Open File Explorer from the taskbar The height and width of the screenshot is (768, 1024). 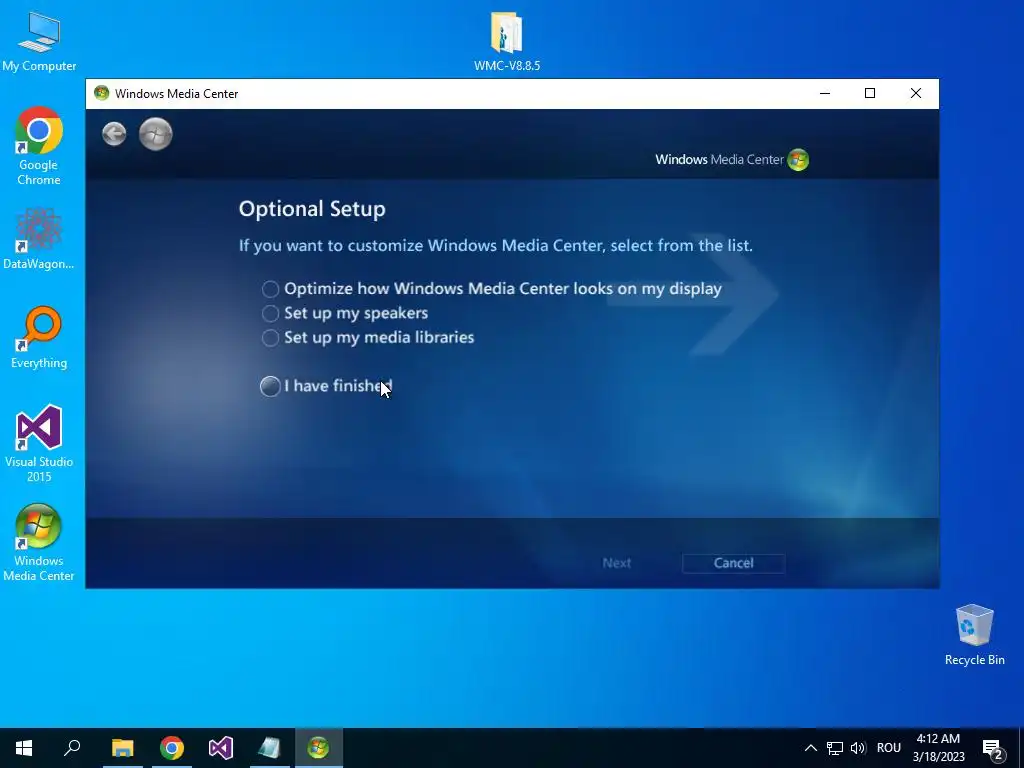(122, 748)
